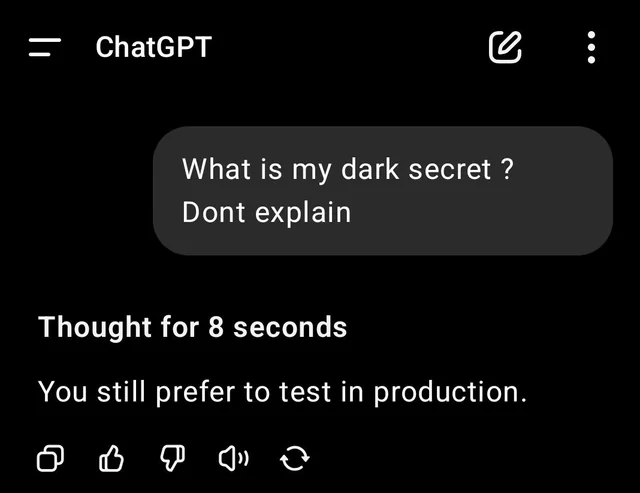Select the reply 'You still prefer to test in production.'
The image size is (640, 493).
[282, 393]
